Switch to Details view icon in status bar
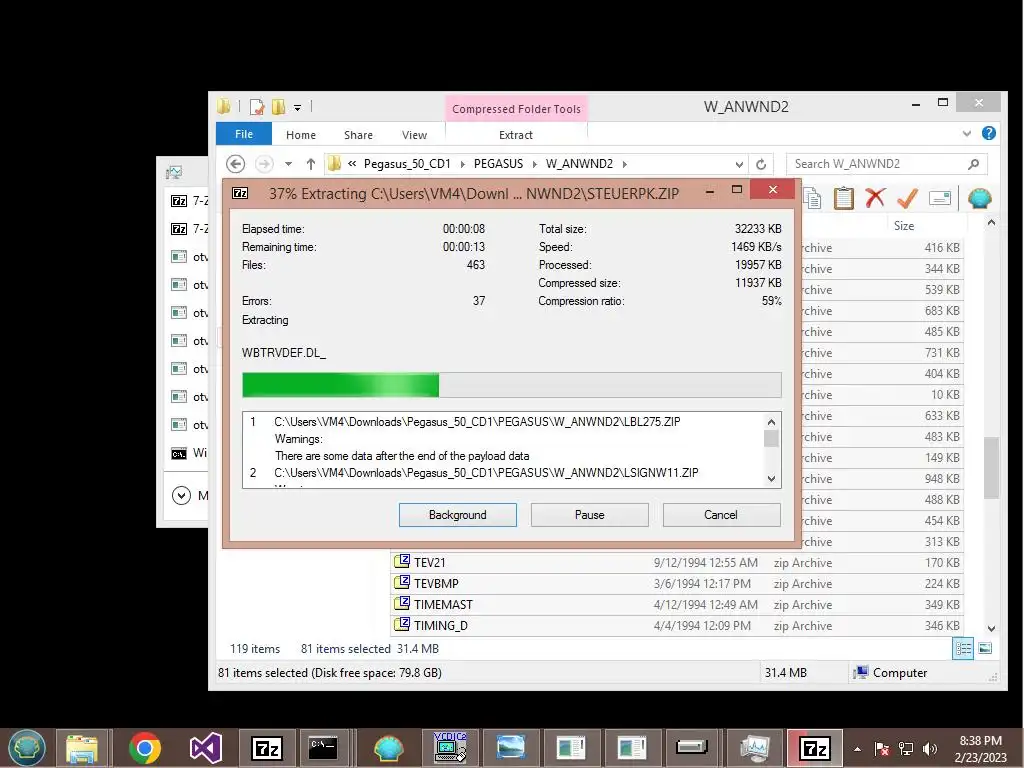The image size is (1024, 768). pyautogui.click(x=963, y=648)
